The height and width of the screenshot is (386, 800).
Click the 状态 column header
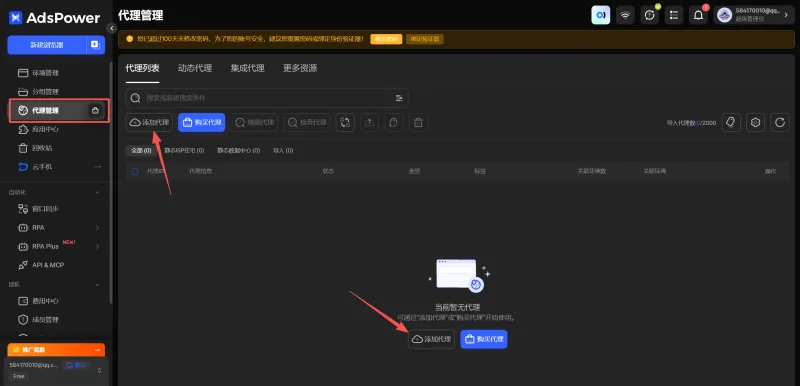(x=328, y=171)
